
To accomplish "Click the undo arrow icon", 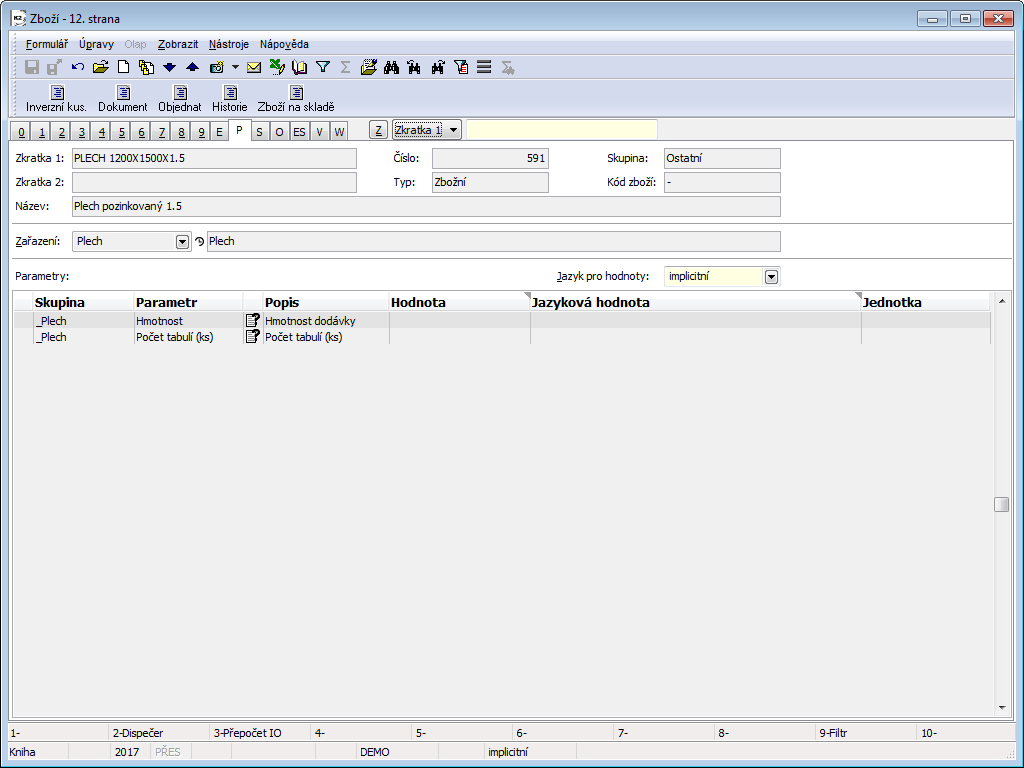I will (78, 67).
